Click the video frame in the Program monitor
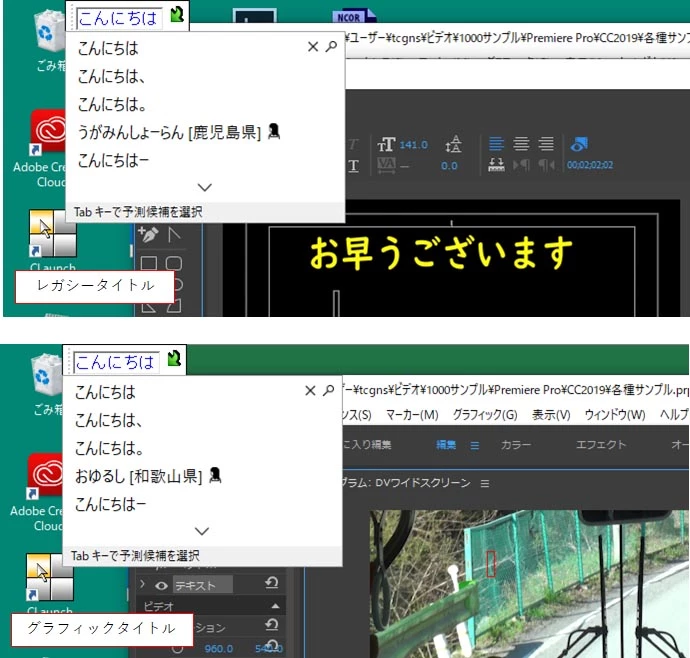Viewport: 690px width, 658px height. 530,584
